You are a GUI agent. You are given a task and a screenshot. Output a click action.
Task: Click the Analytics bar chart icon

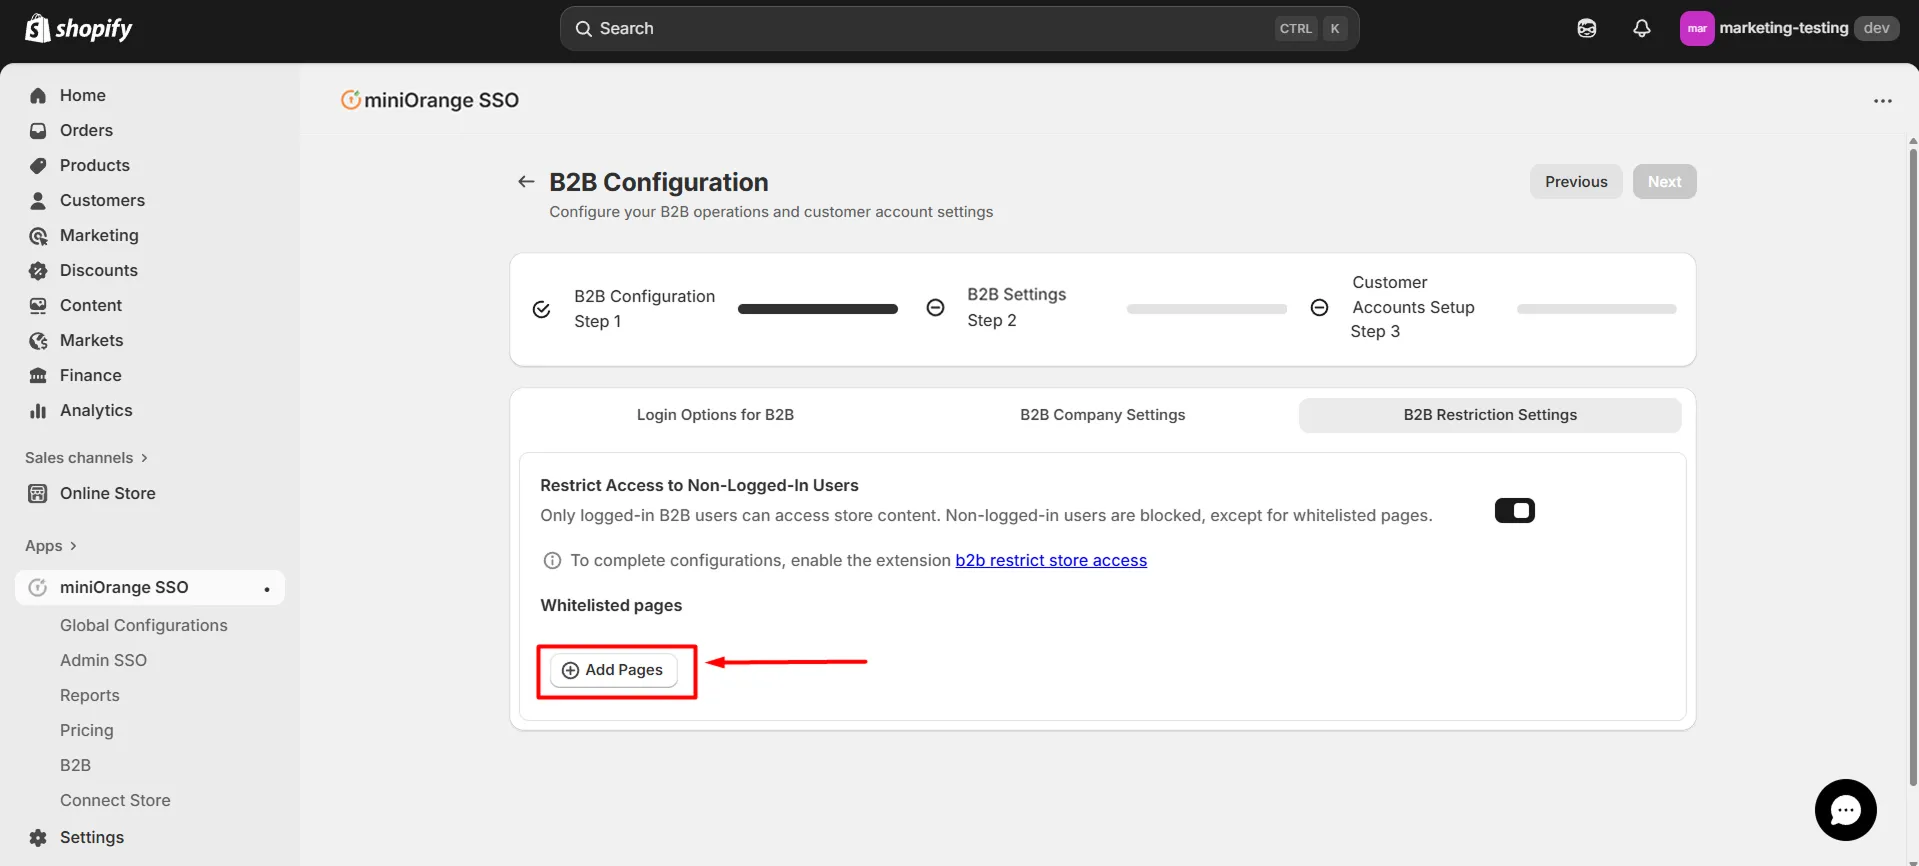click(38, 411)
